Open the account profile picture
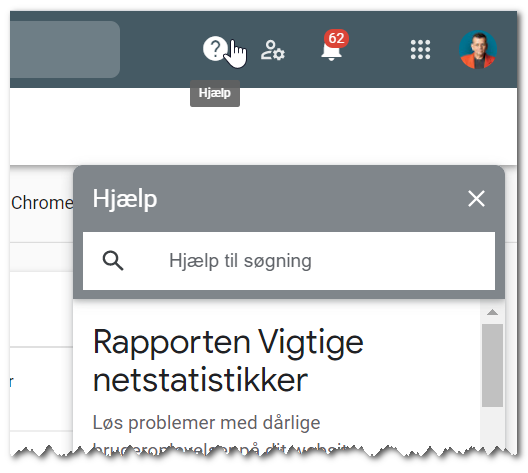The width and height of the screenshot is (528, 473). coord(478,49)
